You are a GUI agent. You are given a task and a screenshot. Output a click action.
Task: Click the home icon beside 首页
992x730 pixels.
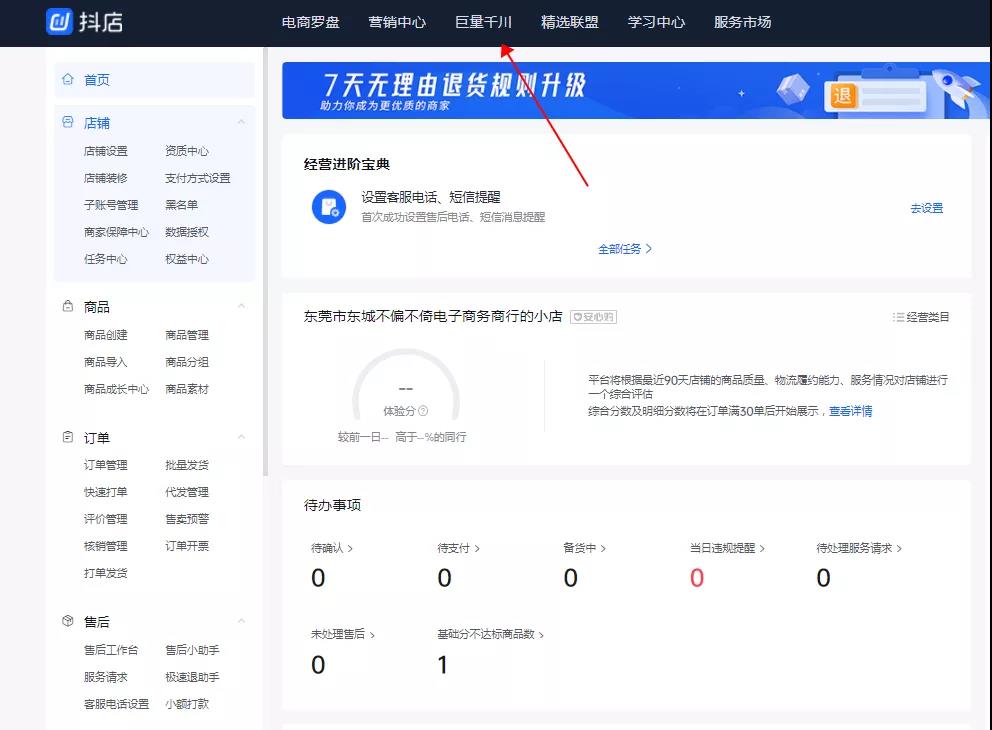[x=68, y=79]
